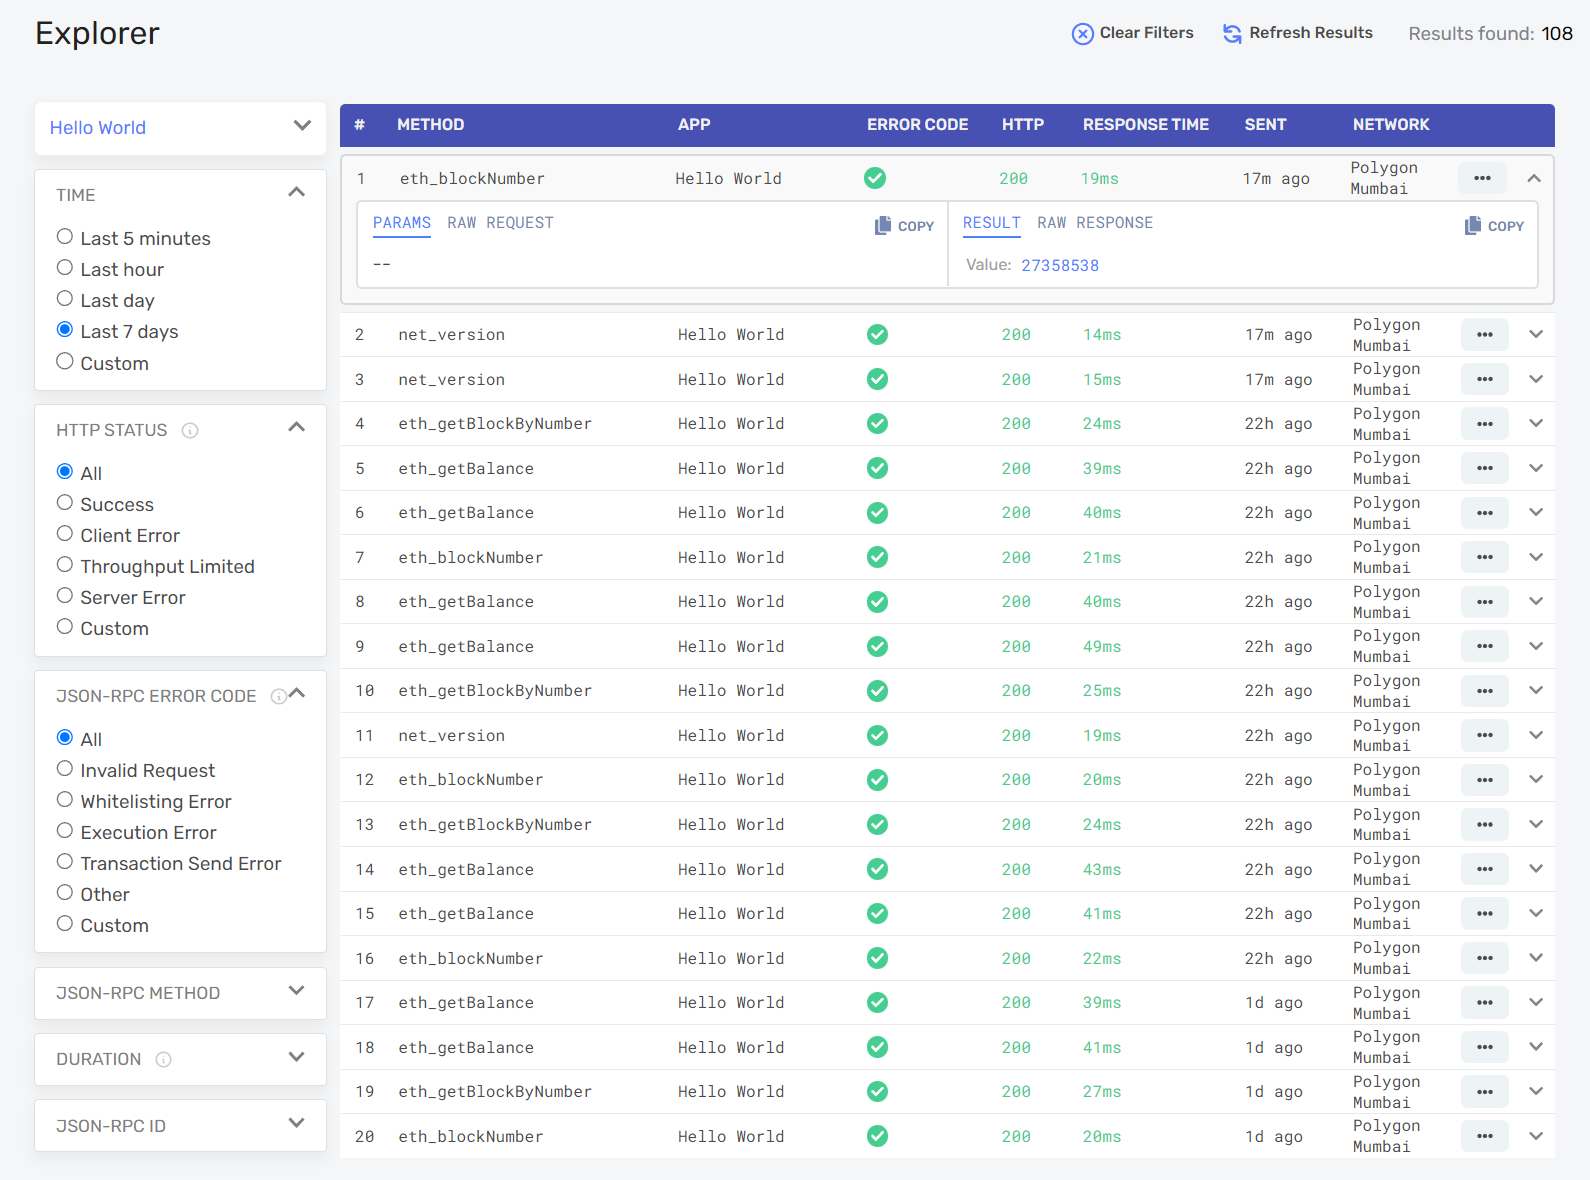1590x1180 pixels.
Task: Open the three-dot menu for row 5
Action: pyautogui.click(x=1485, y=468)
